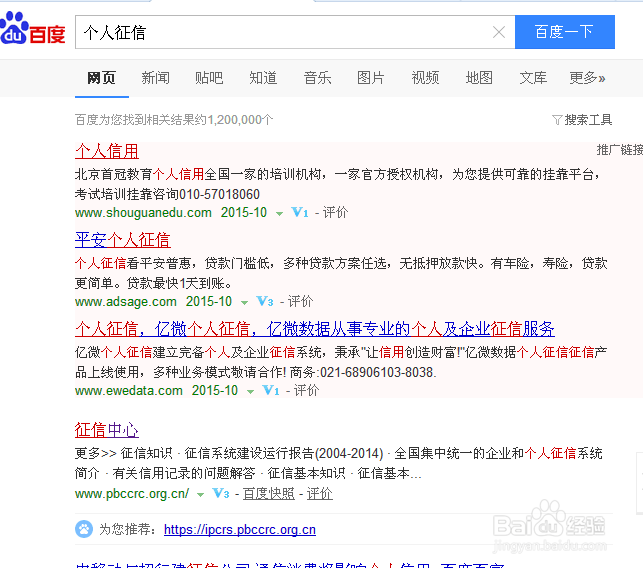Viewport: 643px width, 568px height.
Task: Click the paw icon beside 为您推荐
Action: [x=84, y=529]
